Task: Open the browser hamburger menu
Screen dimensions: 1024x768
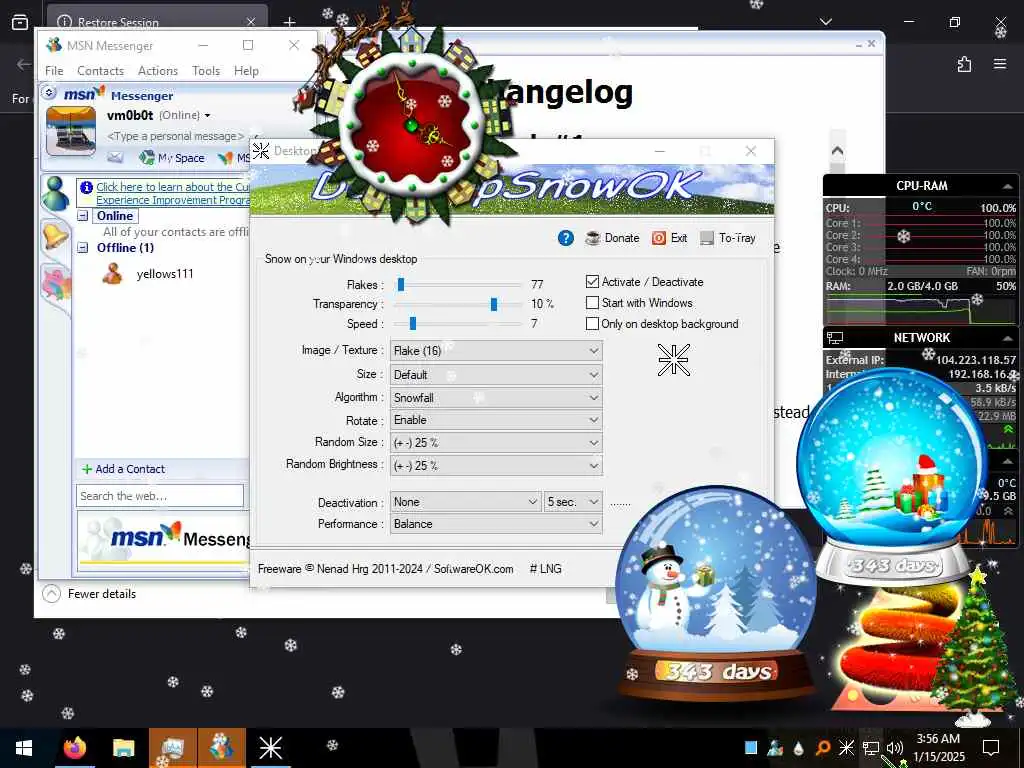Action: [1000, 64]
